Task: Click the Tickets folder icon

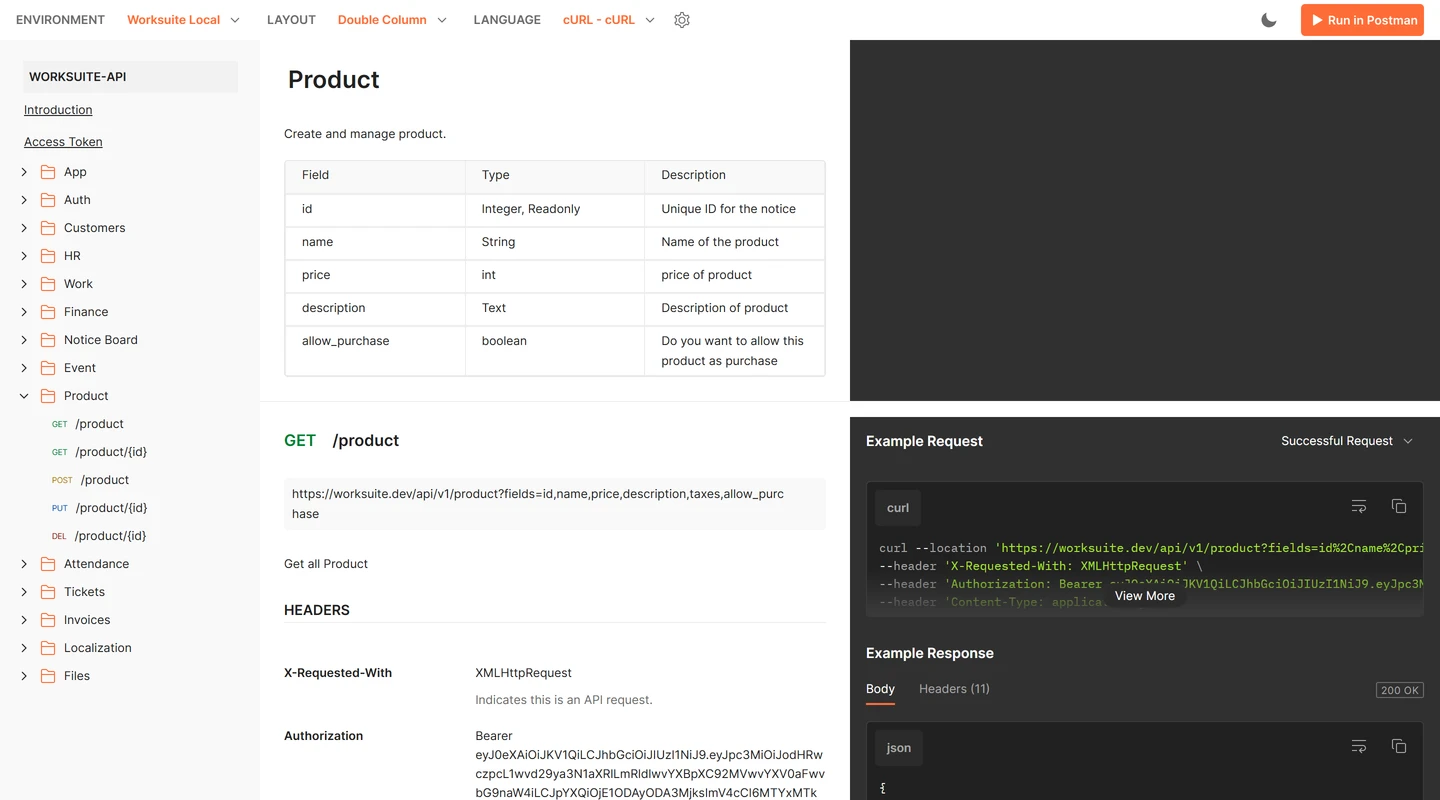Action: point(48,592)
